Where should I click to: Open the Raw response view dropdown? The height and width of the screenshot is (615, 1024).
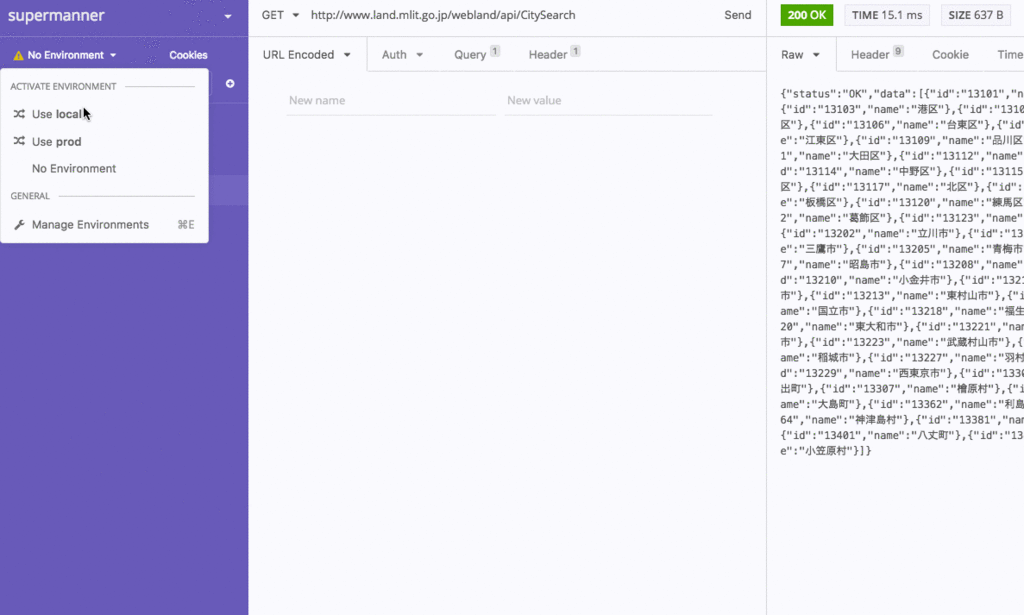pyautogui.click(x=800, y=55)
